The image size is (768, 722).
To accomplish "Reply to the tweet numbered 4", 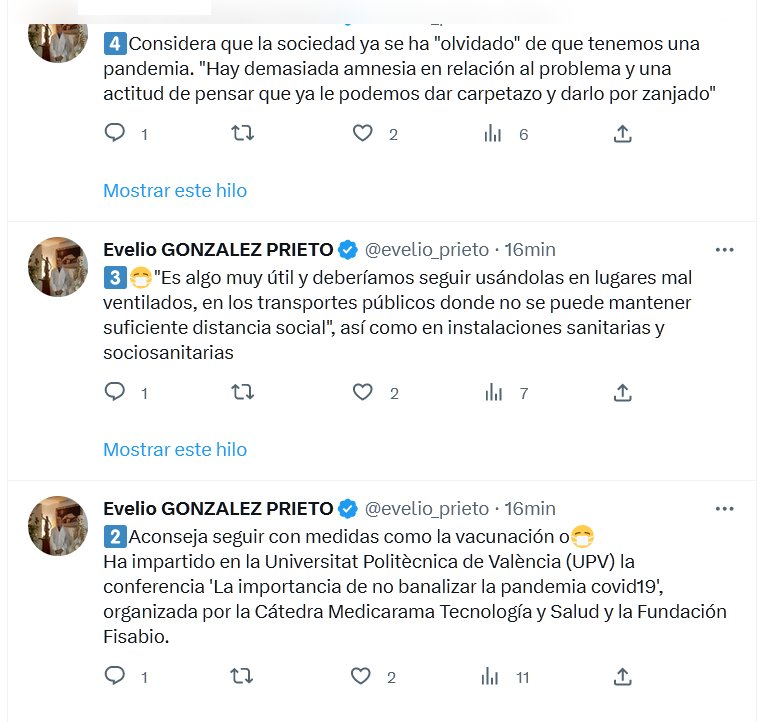I will 116,133.
